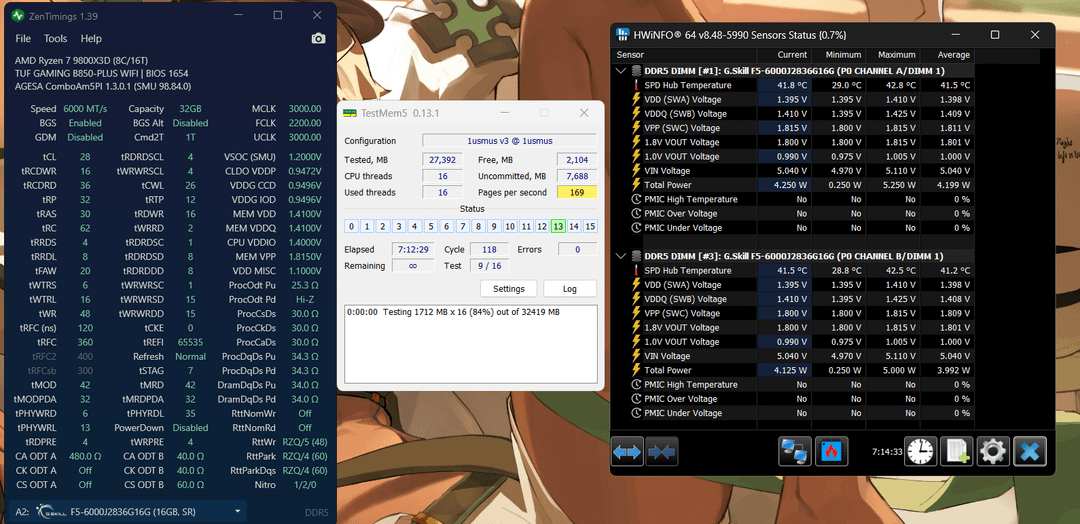Click the Log button in TestMem5
1080x524 pixels.
pyautogui.click(x=570, y=289)
